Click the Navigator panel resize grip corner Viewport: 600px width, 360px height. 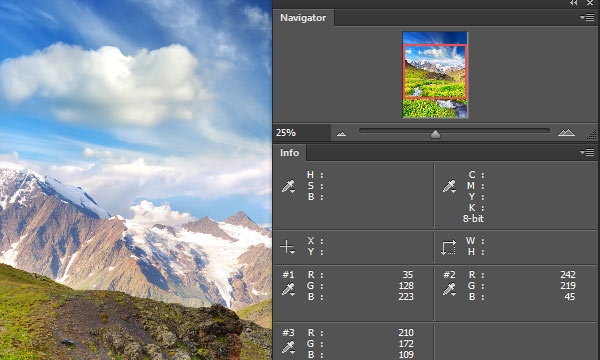(x=592, y=134)
